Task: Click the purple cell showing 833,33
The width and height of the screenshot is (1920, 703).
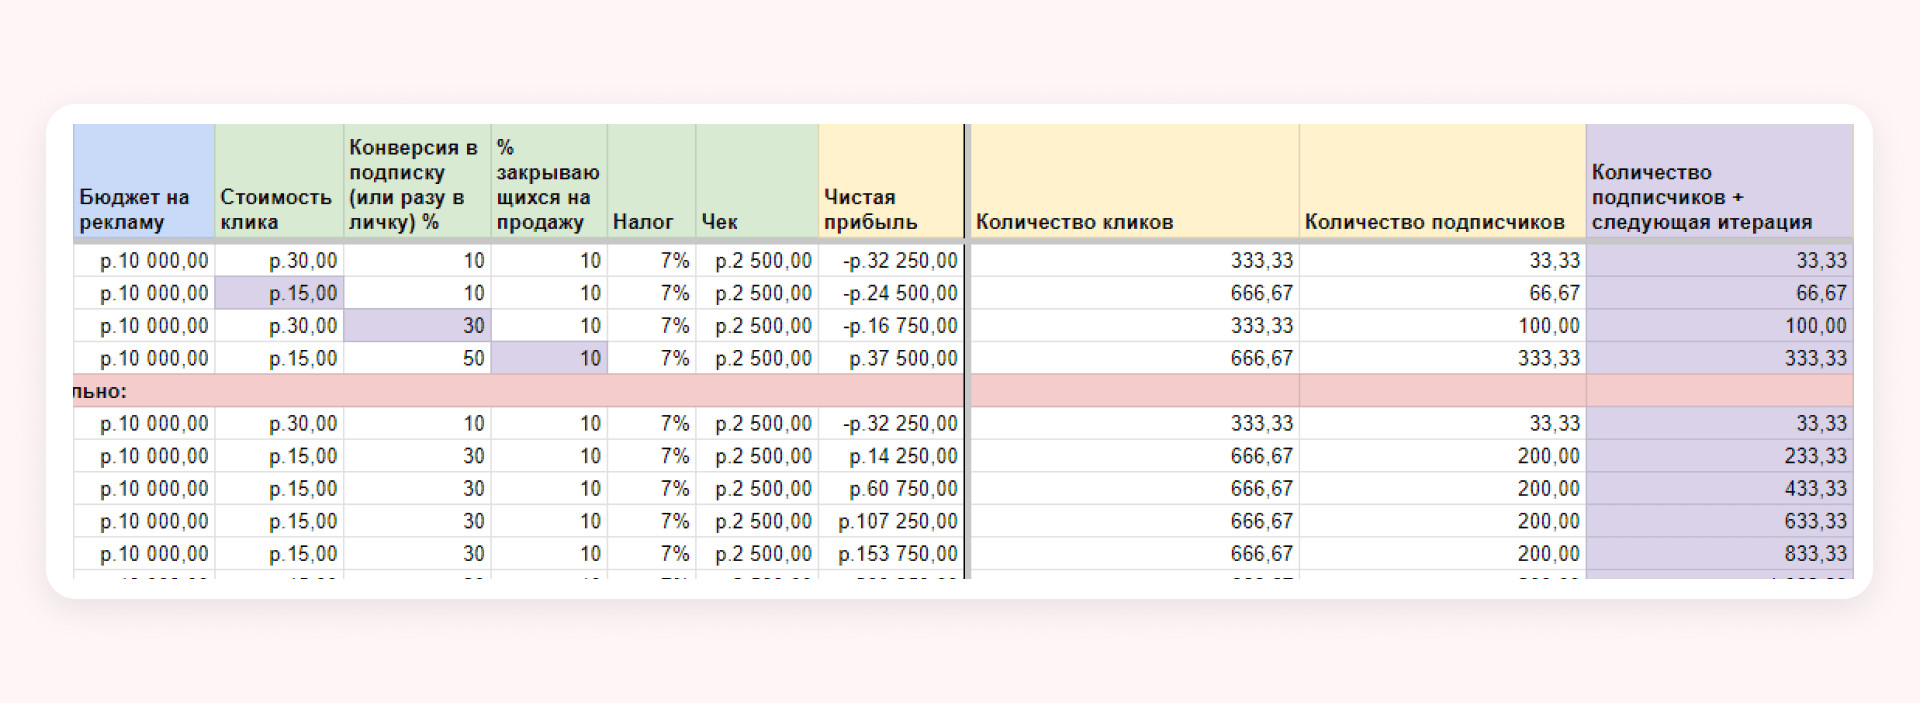Action: click(1718, 554)
